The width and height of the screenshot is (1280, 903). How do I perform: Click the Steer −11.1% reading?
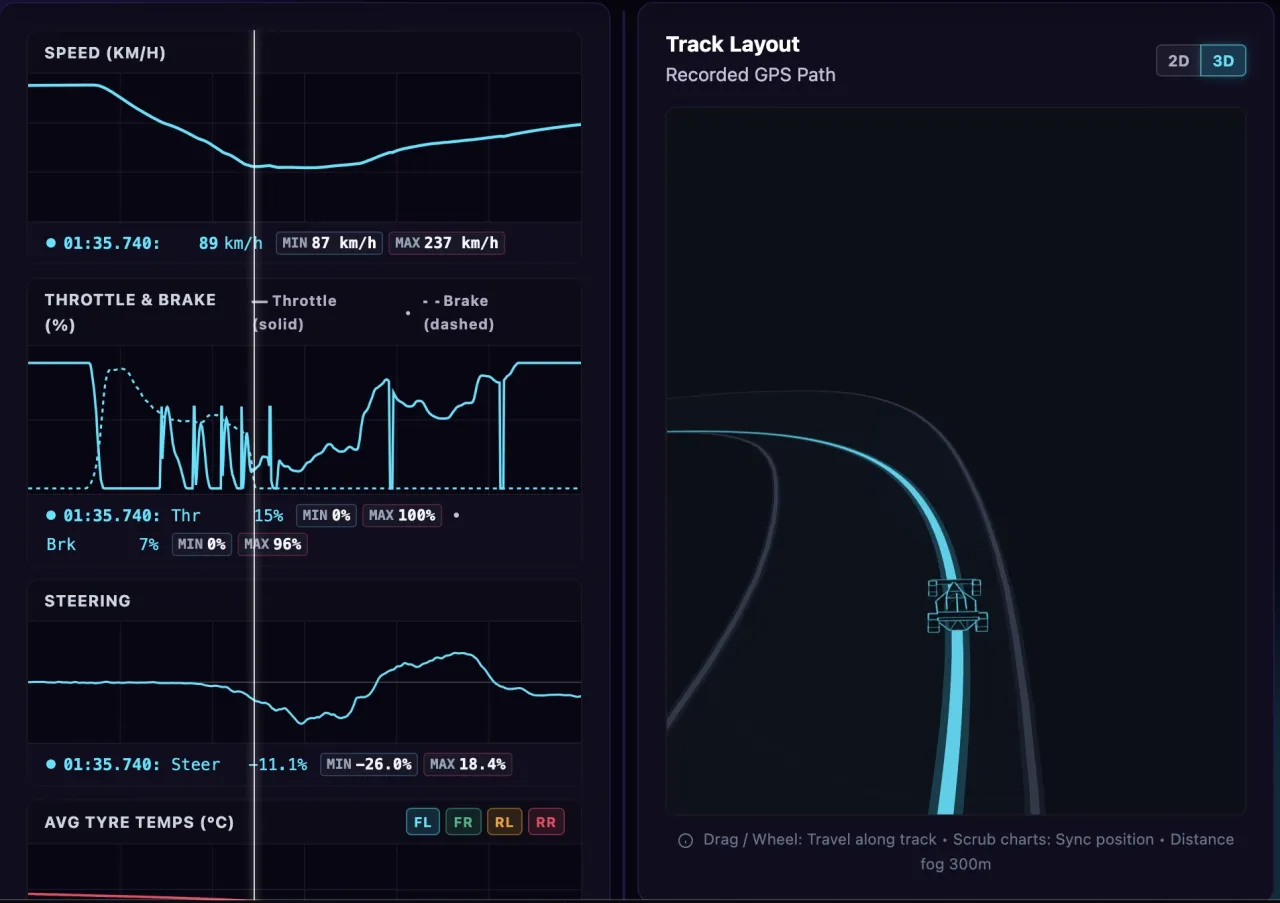tap(239, 764)
